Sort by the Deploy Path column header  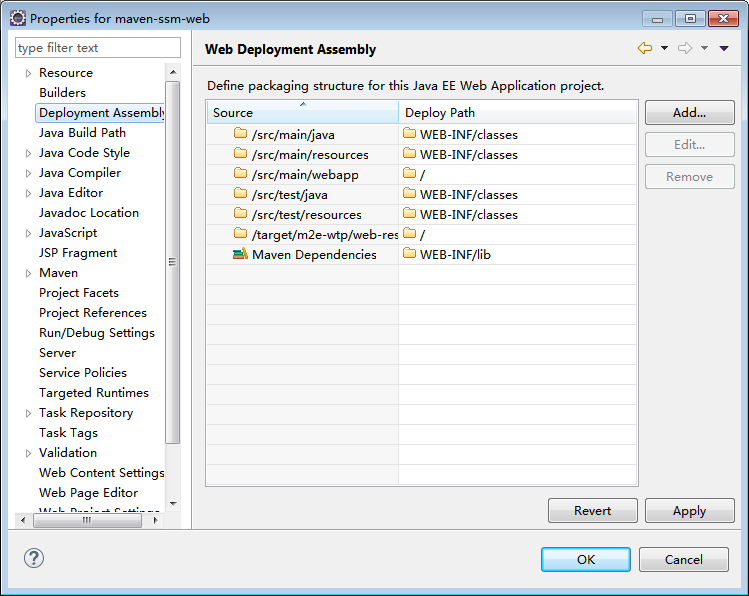tap(517, 113)
